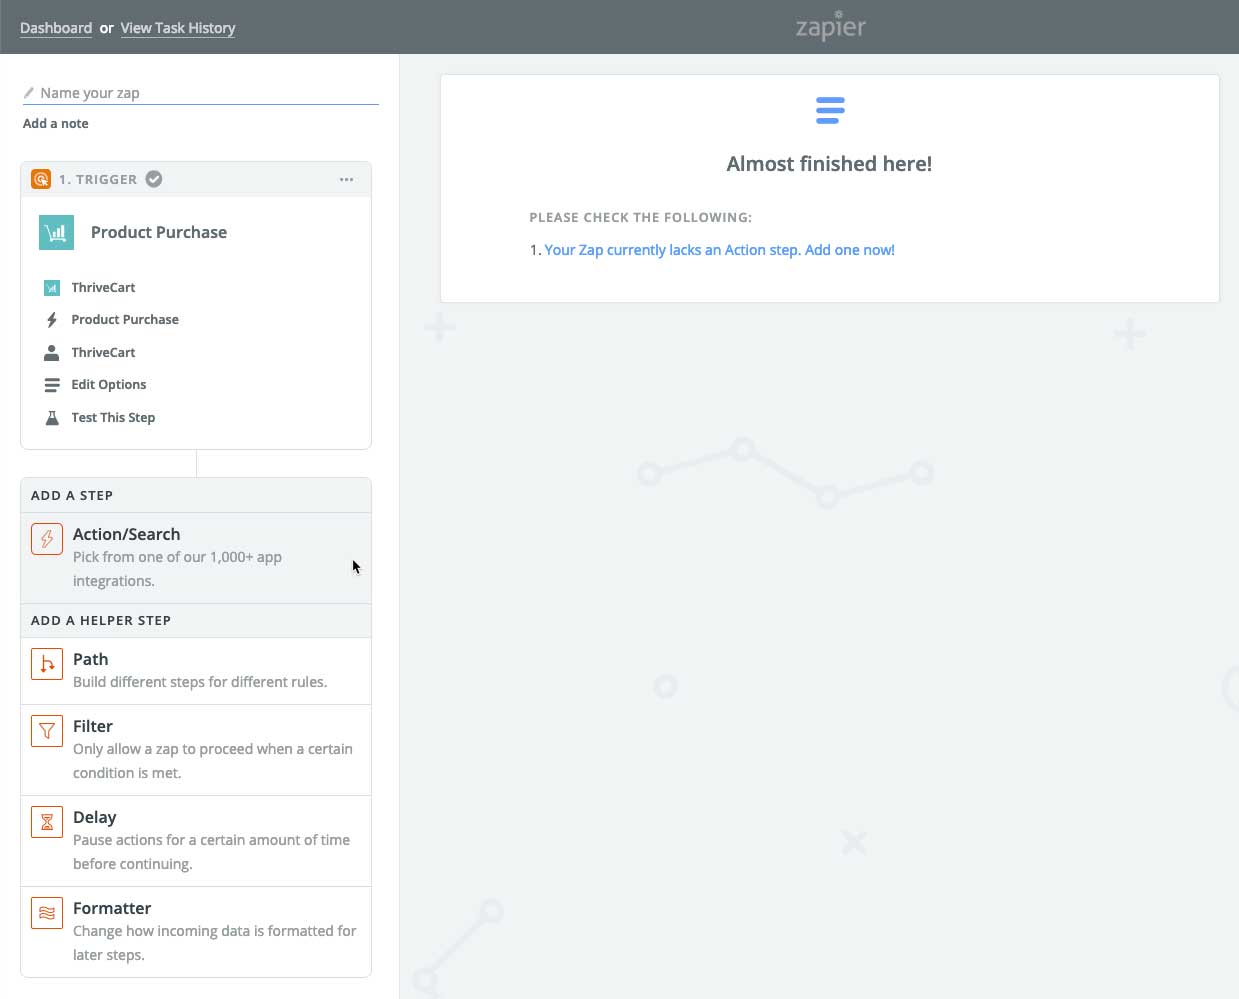Click the trigger completed checkmark icon
The image size is (1239, 999).
(154, 179)
